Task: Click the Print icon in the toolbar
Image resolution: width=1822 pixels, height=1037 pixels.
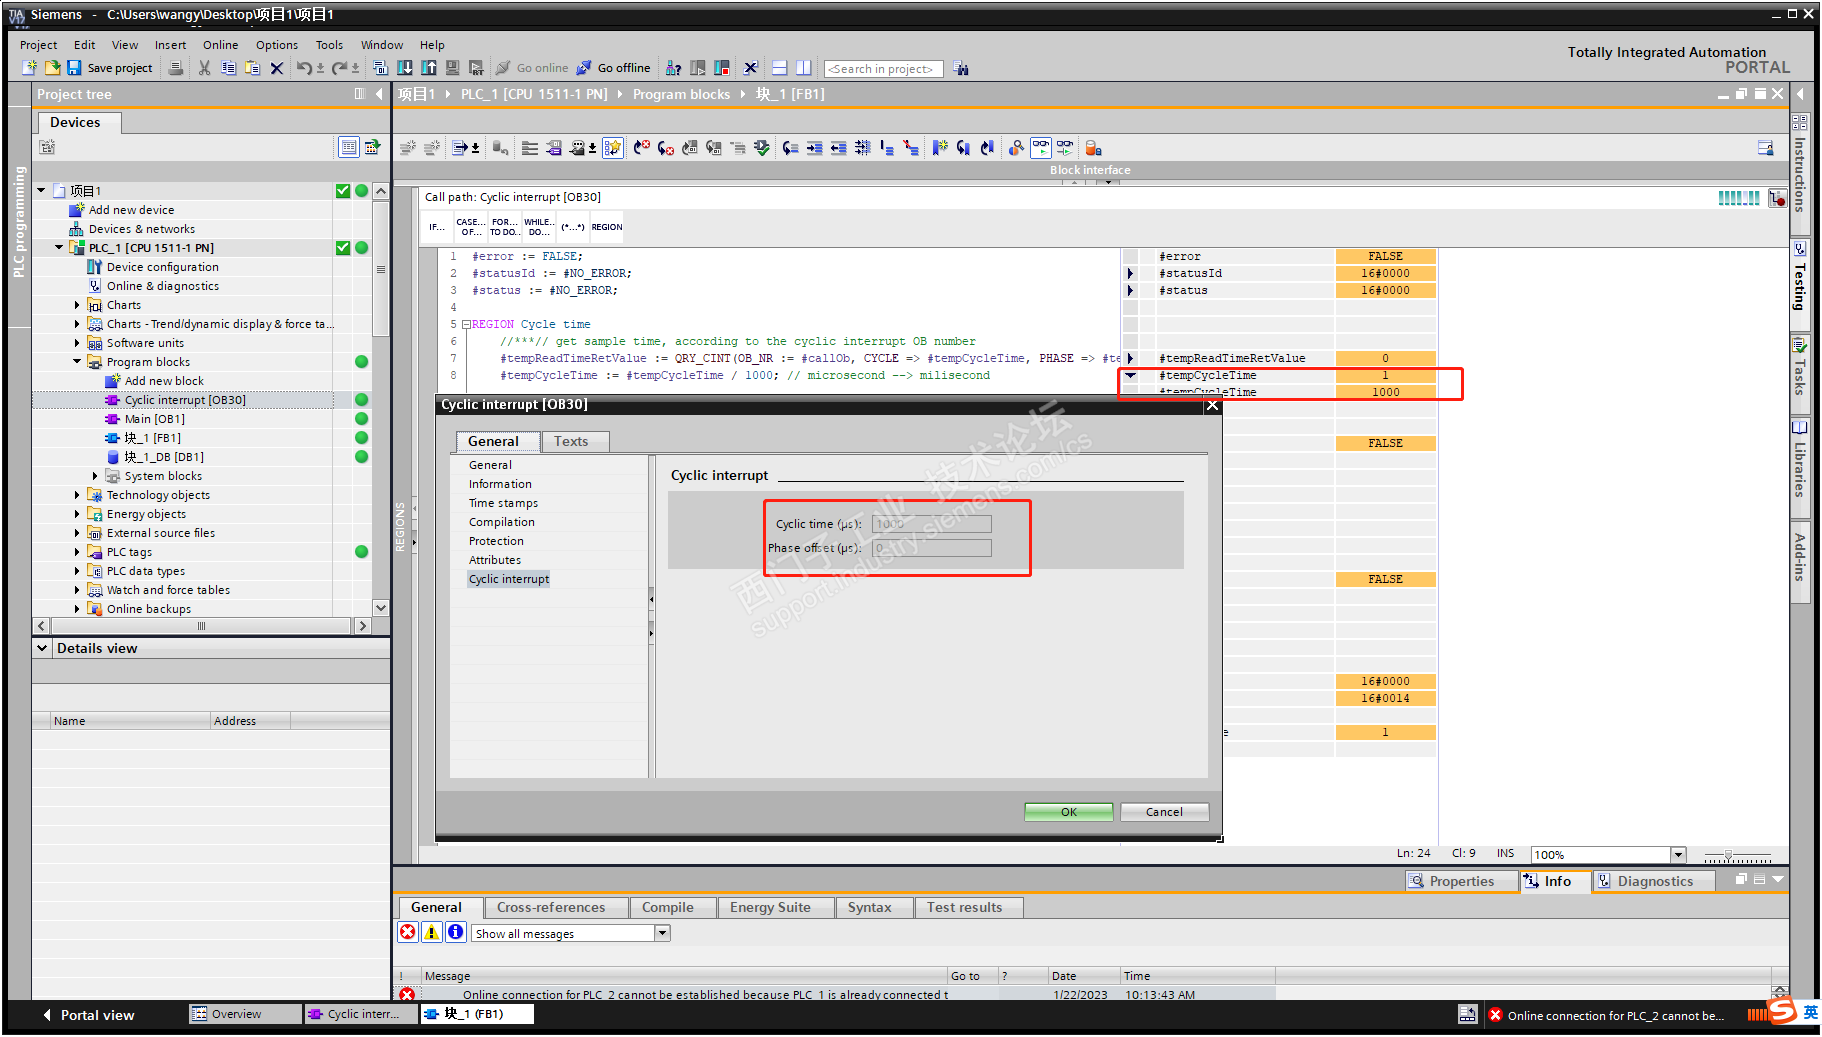Action: [176, 68]
